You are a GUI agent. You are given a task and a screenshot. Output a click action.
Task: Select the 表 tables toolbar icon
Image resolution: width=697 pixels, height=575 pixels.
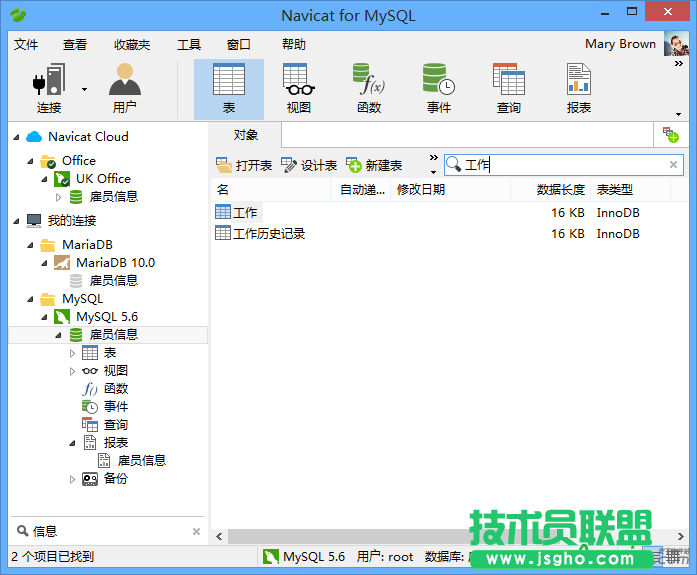(228, 89)
